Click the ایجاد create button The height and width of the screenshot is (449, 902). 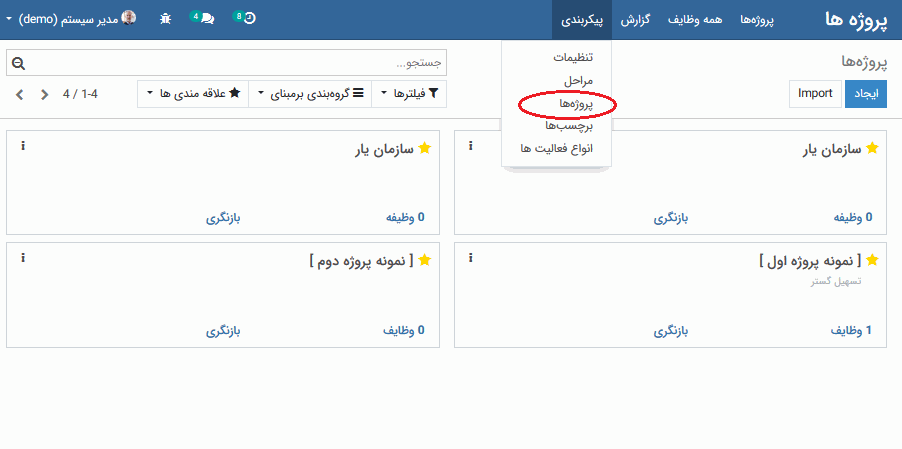[x=866, y=94]
